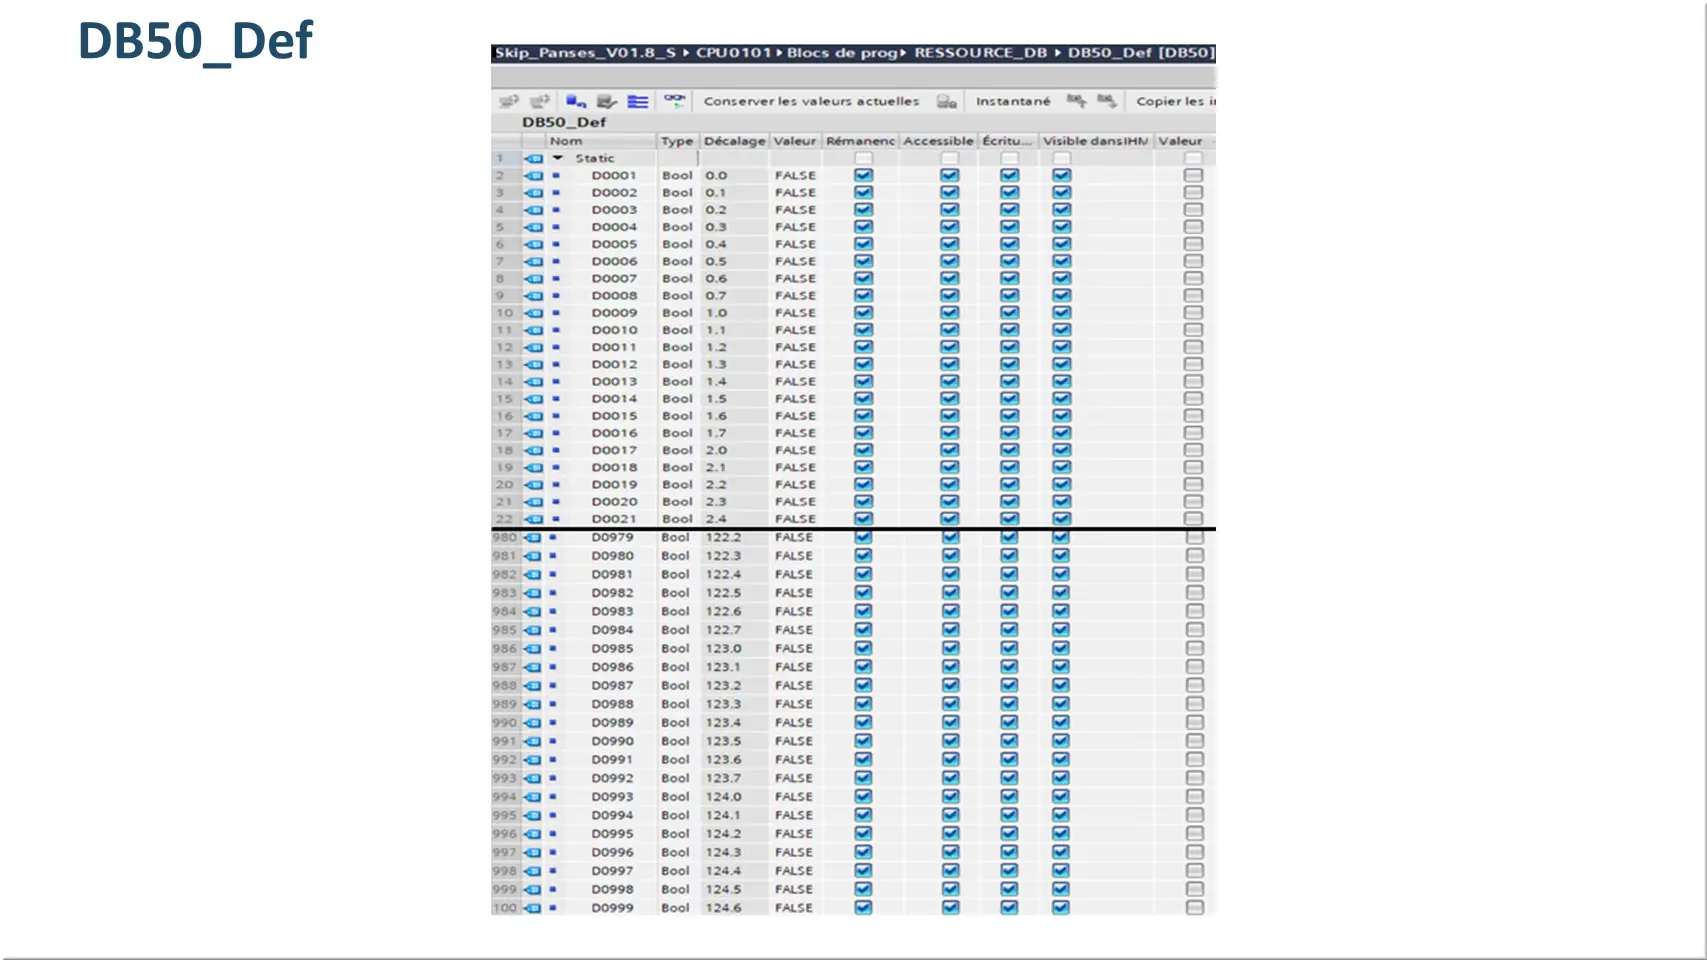The height and width of the screenshot is (960, 1707).
Task: Select the name cell D0979
Action: pos(612,537)
